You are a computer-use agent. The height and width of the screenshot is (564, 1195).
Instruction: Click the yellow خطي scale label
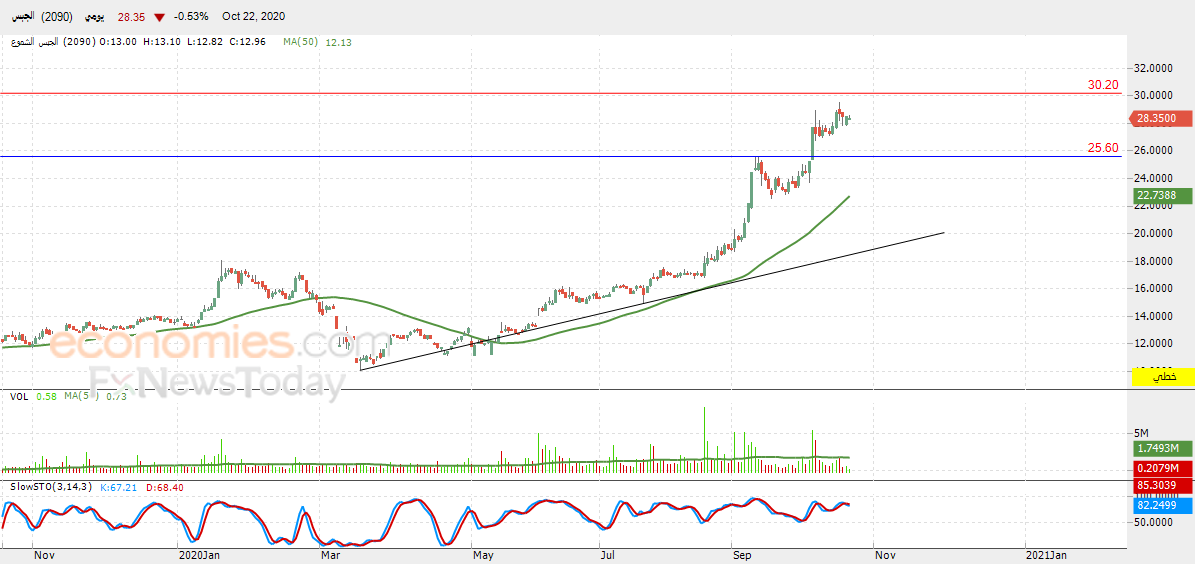pyautogui.click(x=1163, y=376)
